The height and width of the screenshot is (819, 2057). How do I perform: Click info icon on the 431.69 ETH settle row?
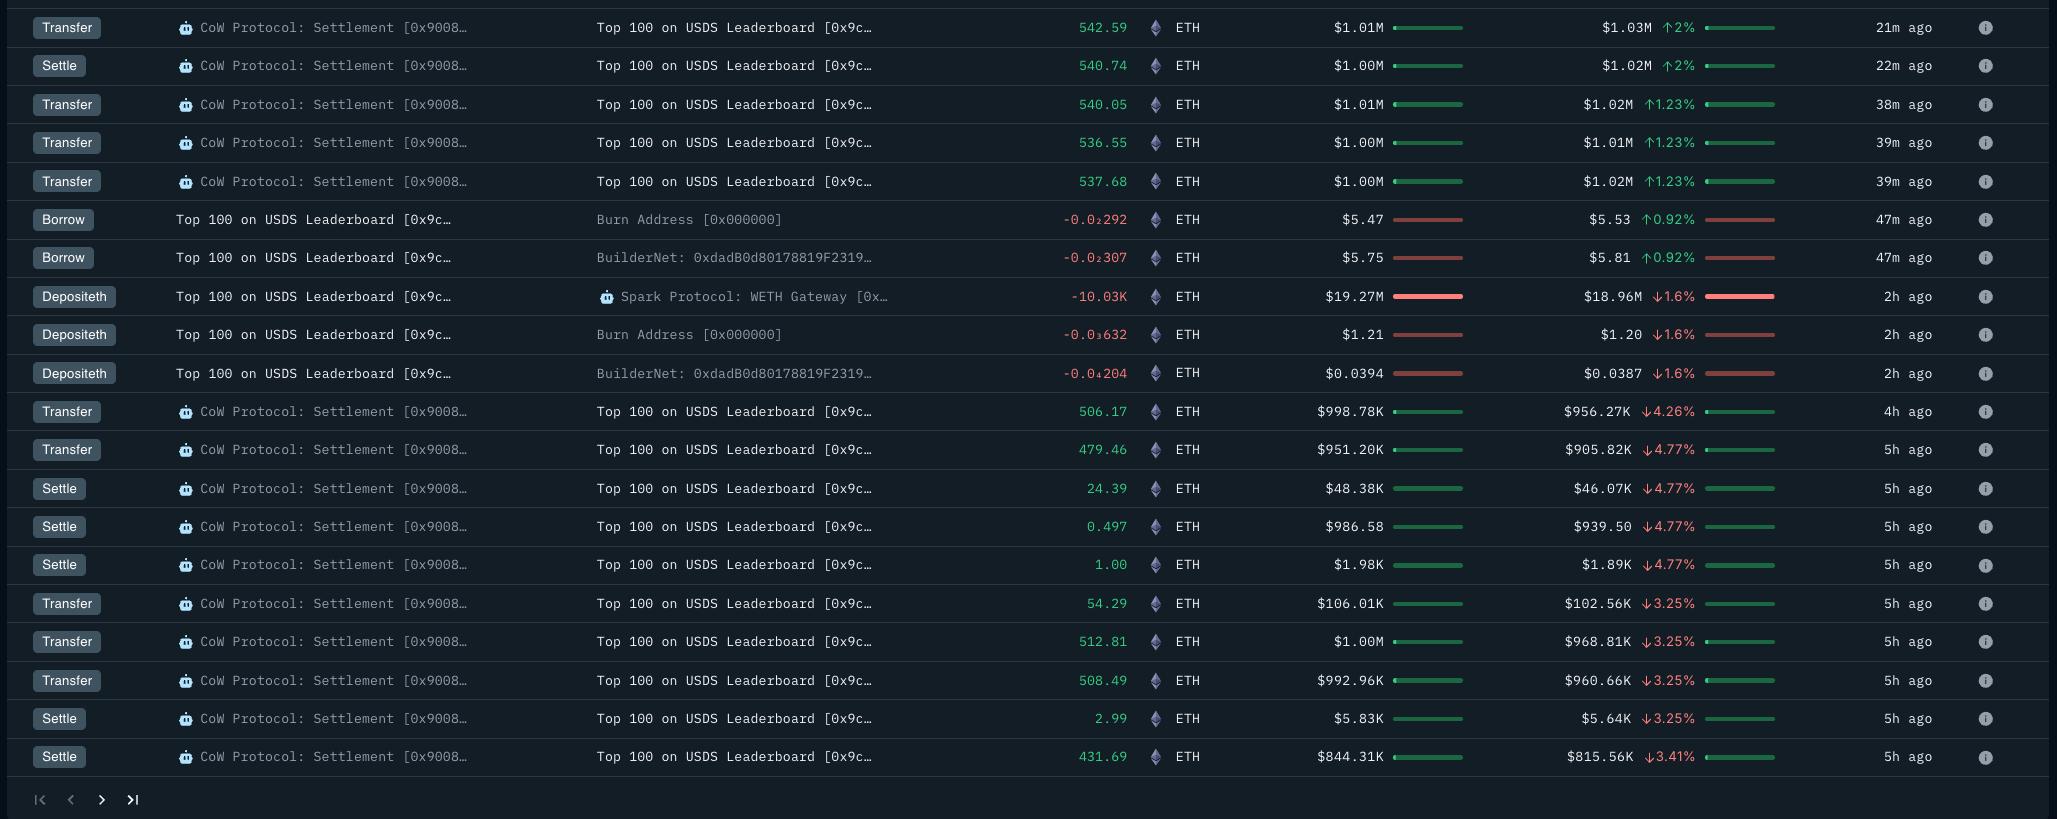coord(1985,757)
